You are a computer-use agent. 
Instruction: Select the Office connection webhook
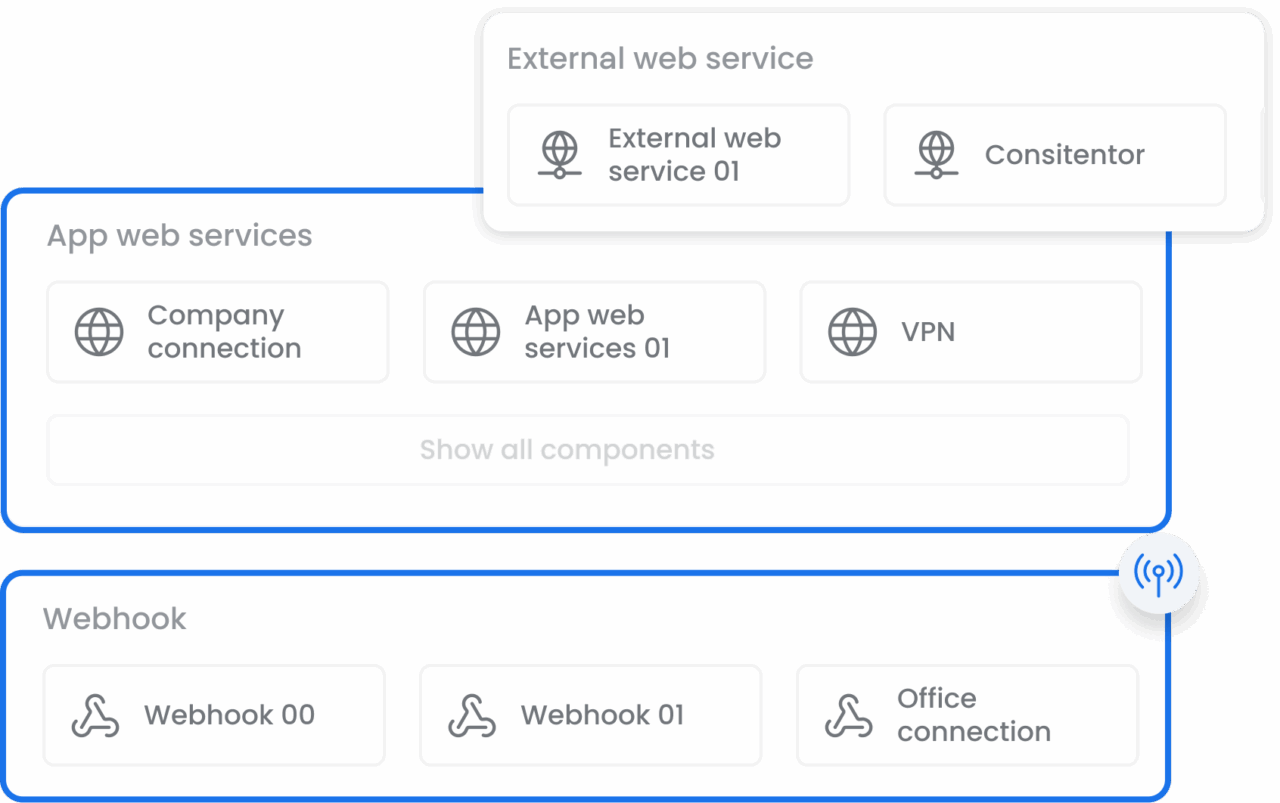pyautogui.click(x=966, y=715)
